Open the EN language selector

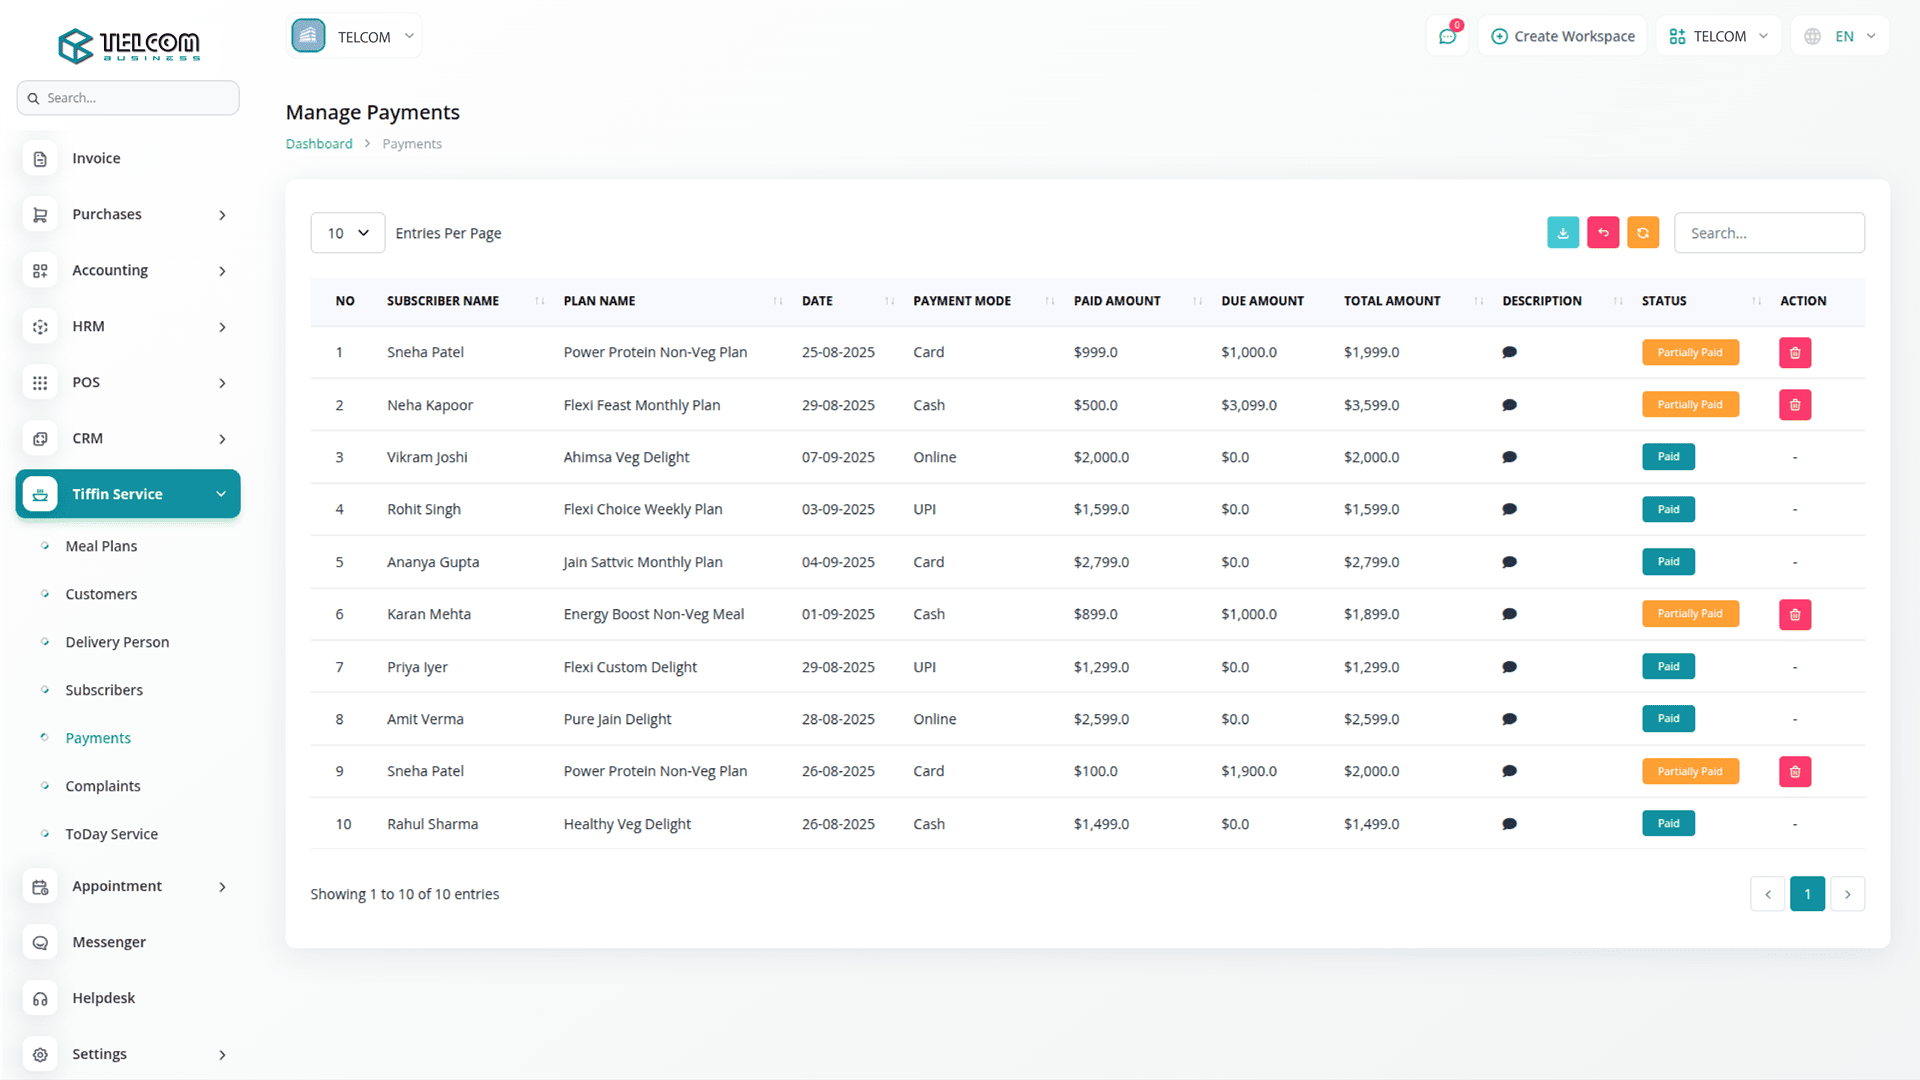(1841, 36)
